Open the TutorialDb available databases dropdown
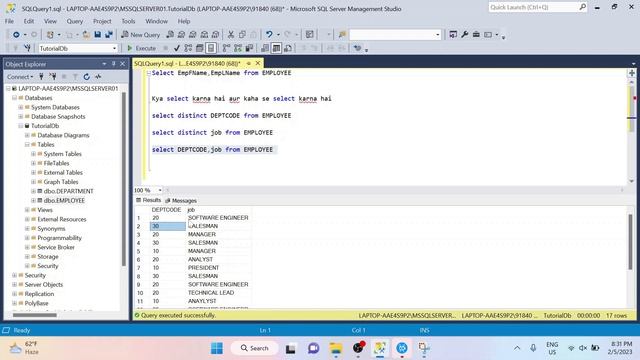This screenshot has height=360, width=640. [x=114, y=48]
